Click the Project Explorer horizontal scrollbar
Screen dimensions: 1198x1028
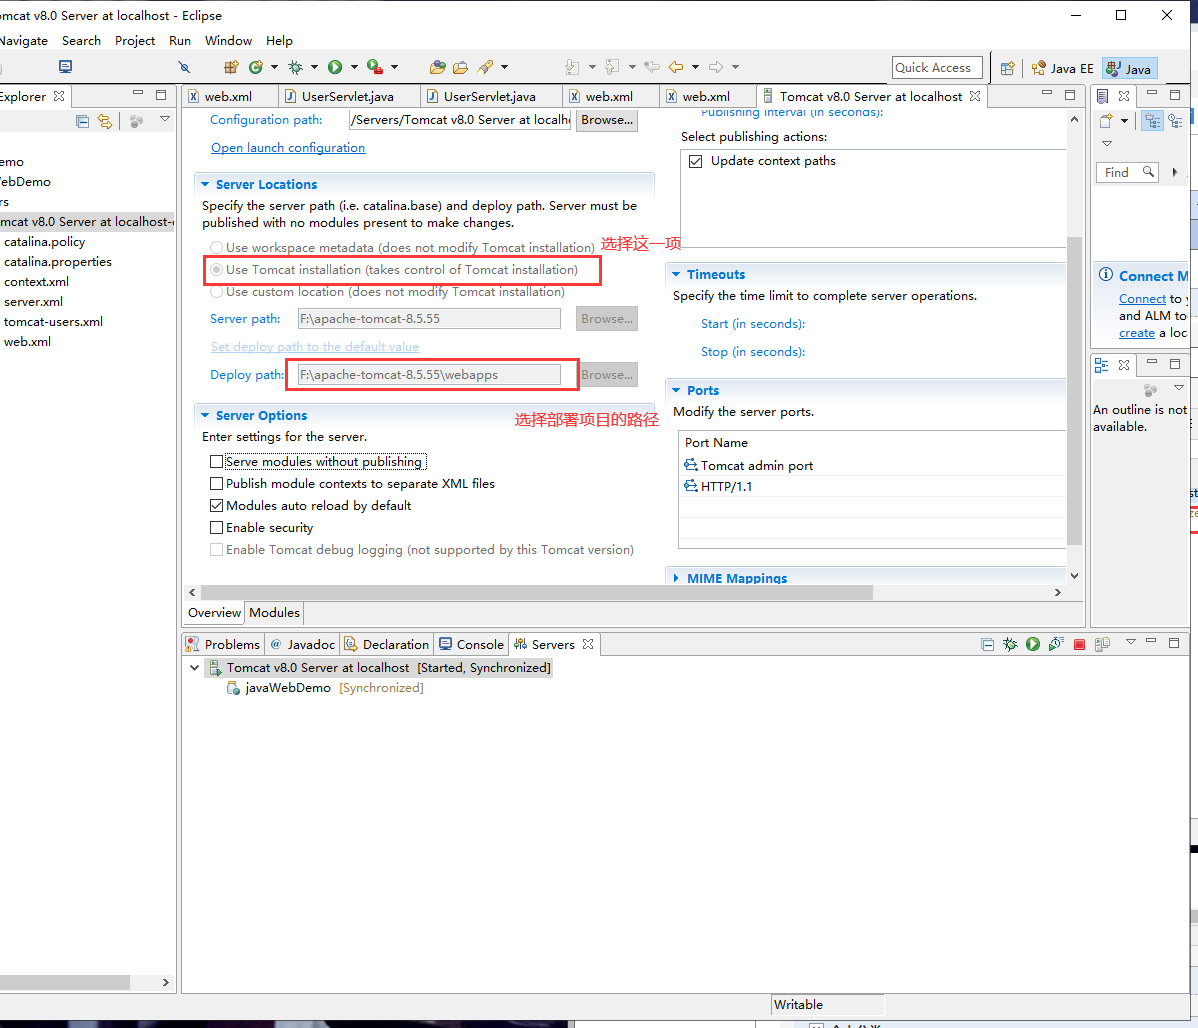[65, 982]
